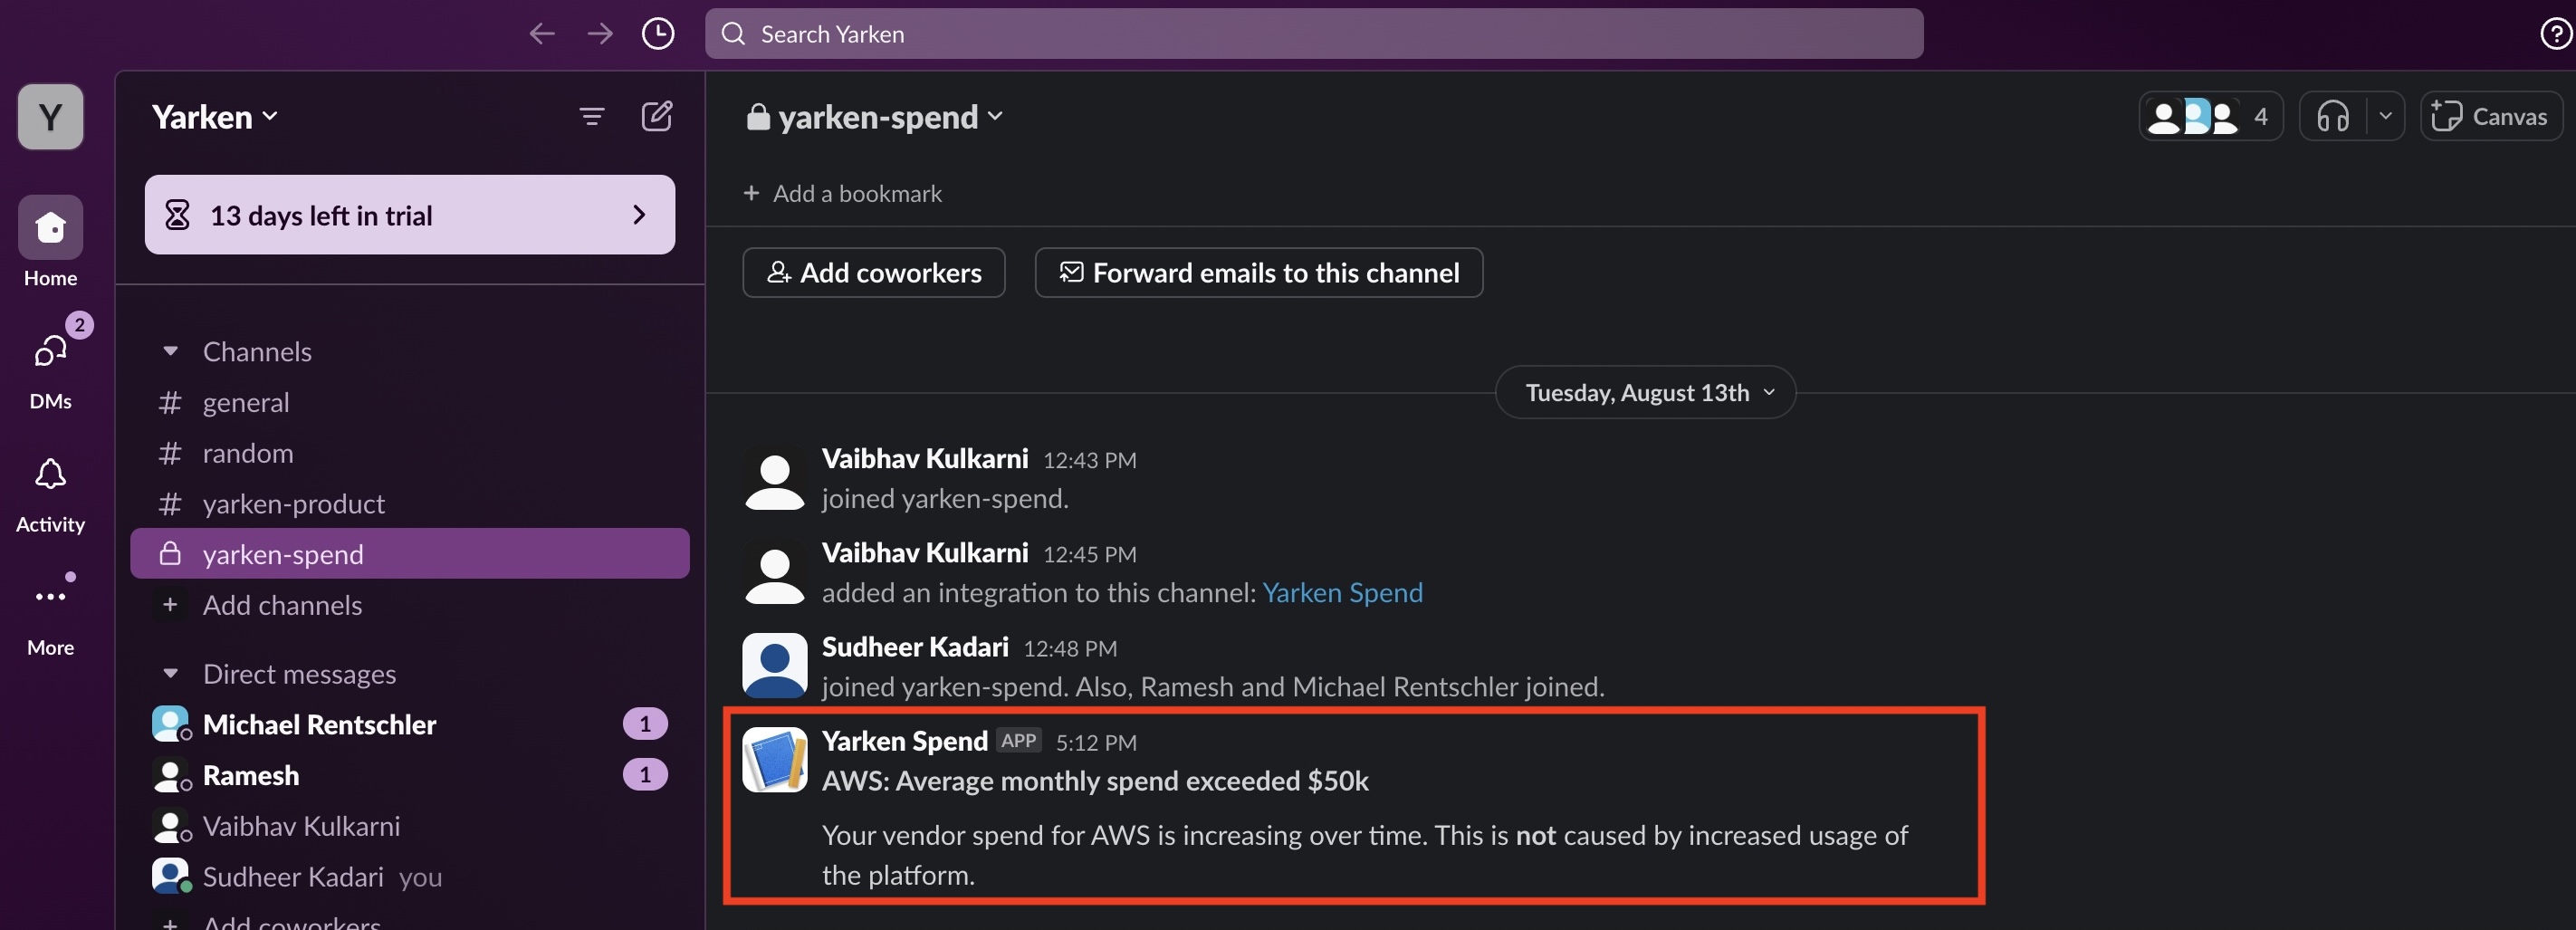2576x930 pixels.
Task: Open the Yarken workspace dropdown
Action: [215, 117]
